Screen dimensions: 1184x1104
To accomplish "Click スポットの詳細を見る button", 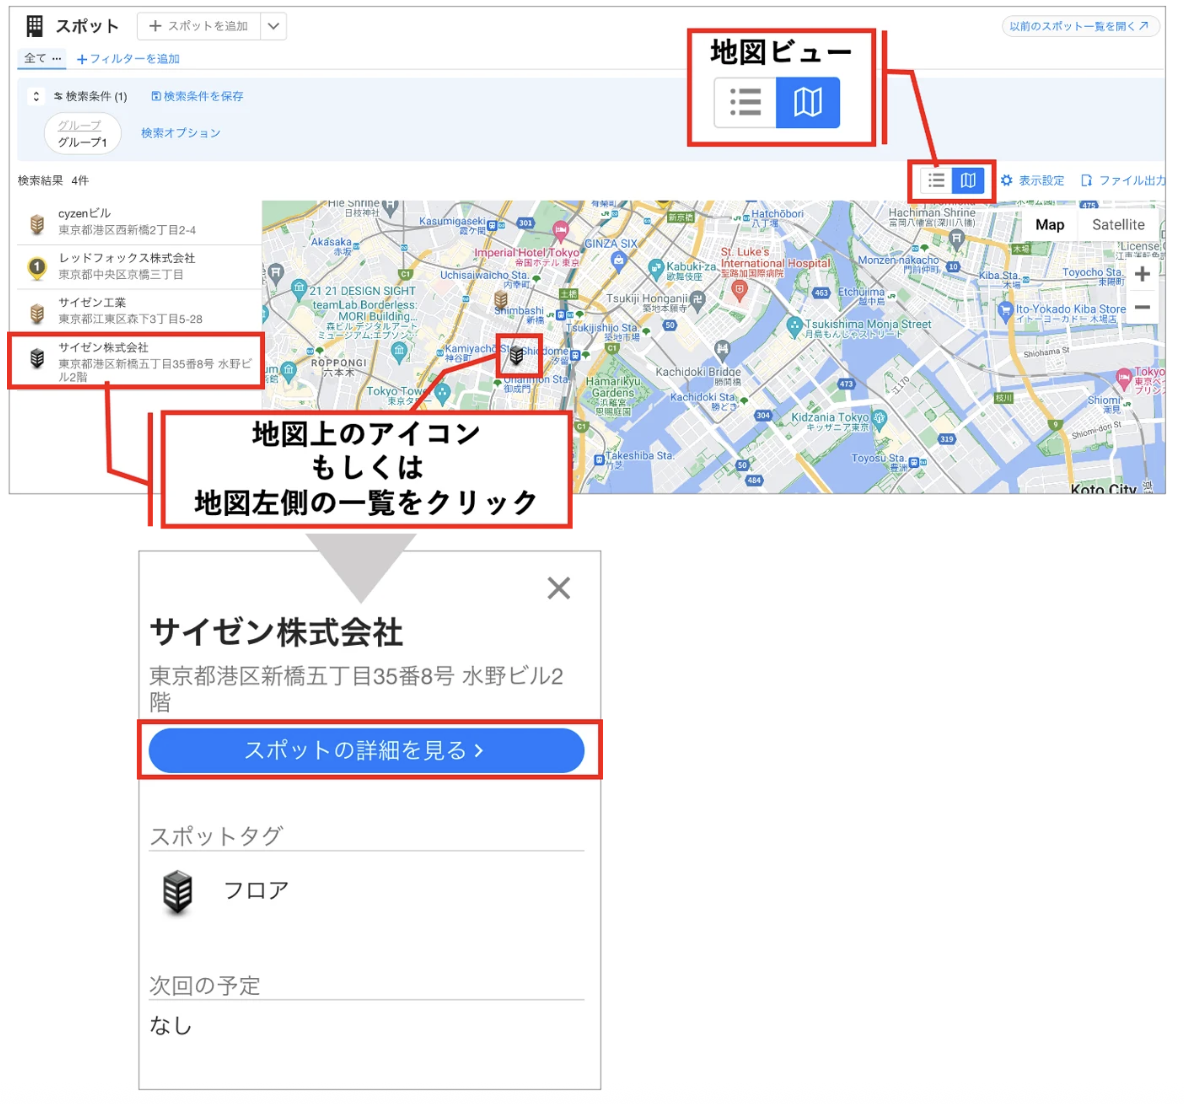I will (367, 751).
